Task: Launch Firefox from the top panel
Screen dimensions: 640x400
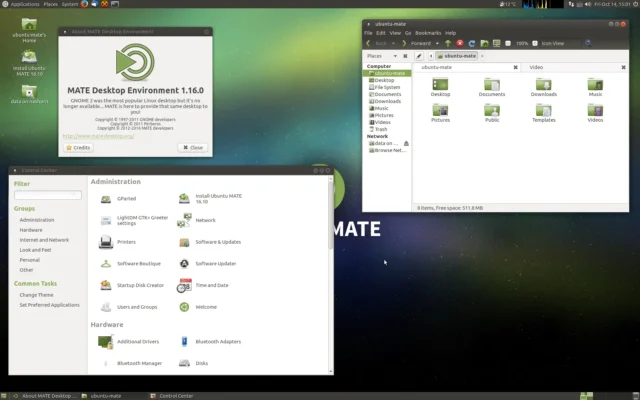Action: [84, 4]
